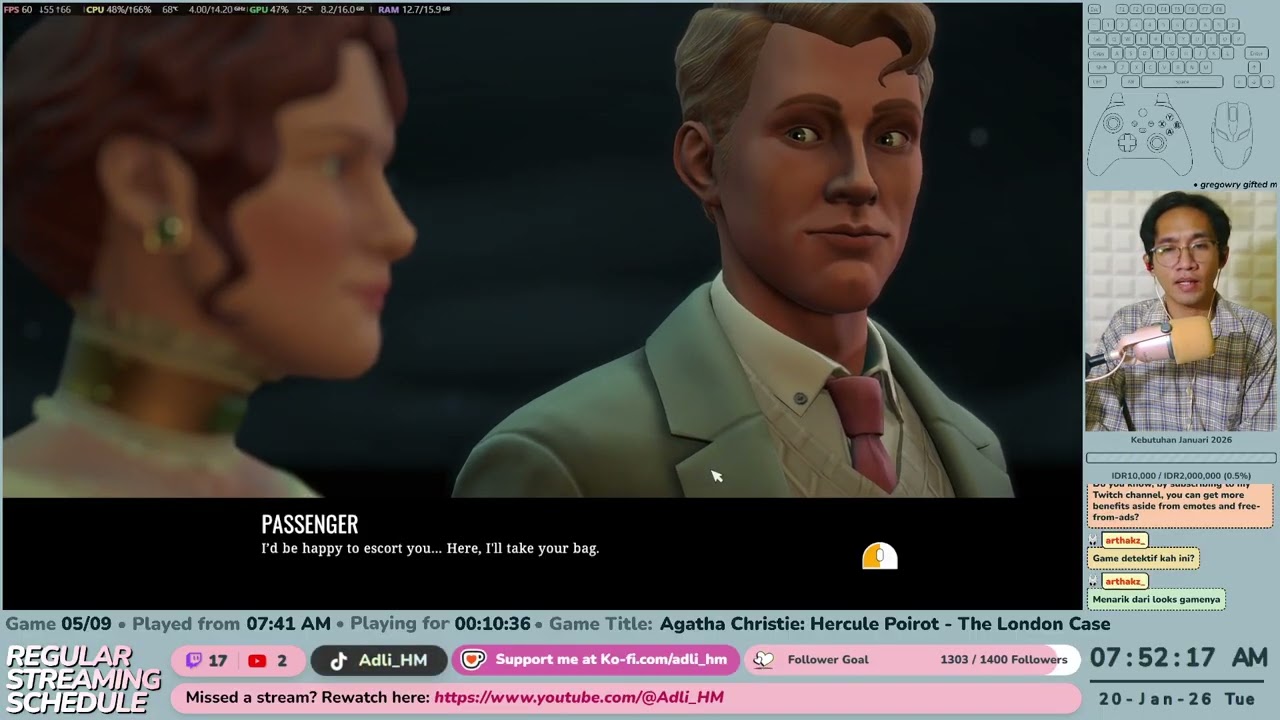The width and height of the screenshot is (1280, 720).
Task: Click the space bar on keyboard overlay
Action: [x=1182, y=82]
